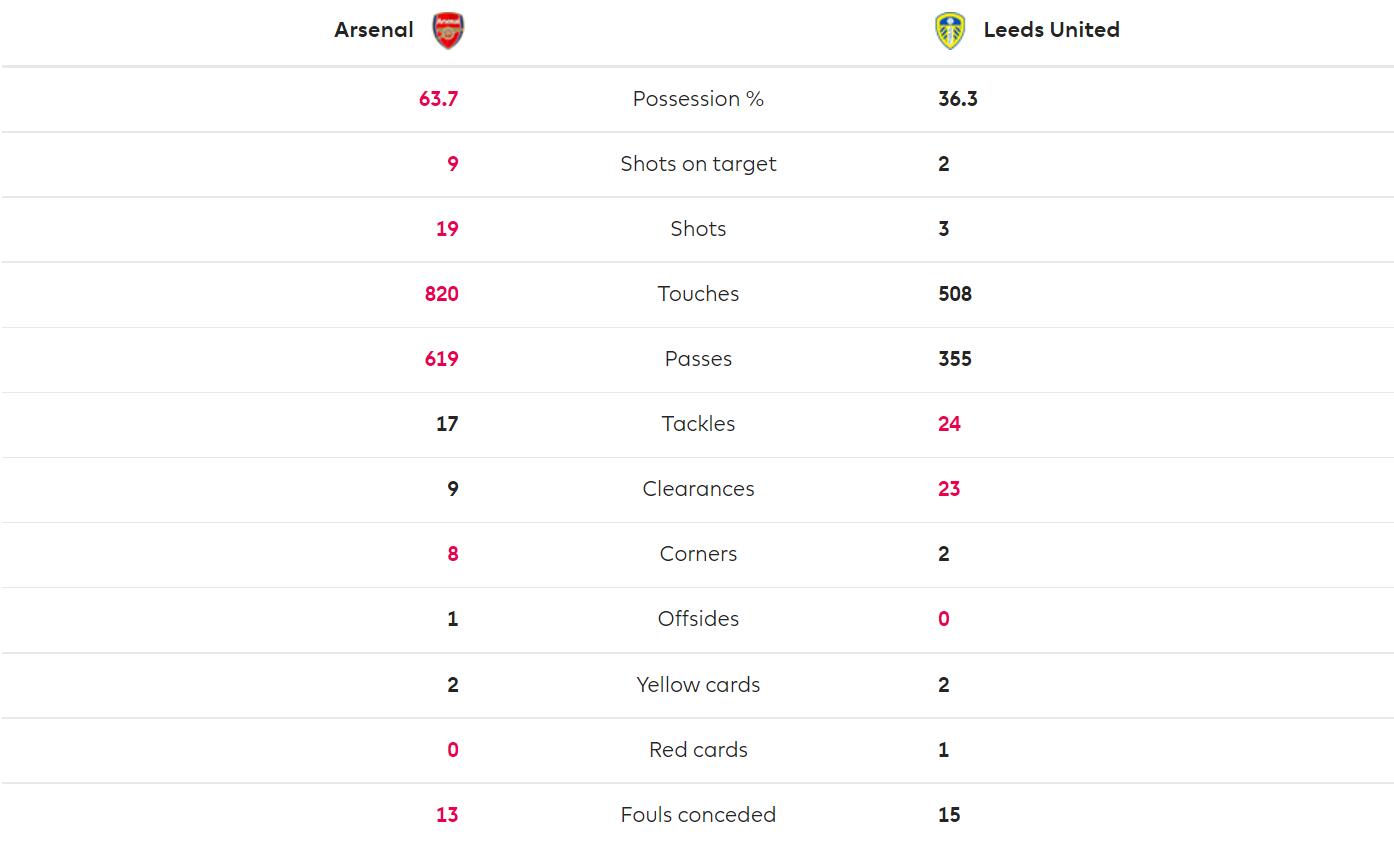Click the Leeds United club crest icon
Viewport: 1394px width, 845px height.
click(x=950, y=30)
